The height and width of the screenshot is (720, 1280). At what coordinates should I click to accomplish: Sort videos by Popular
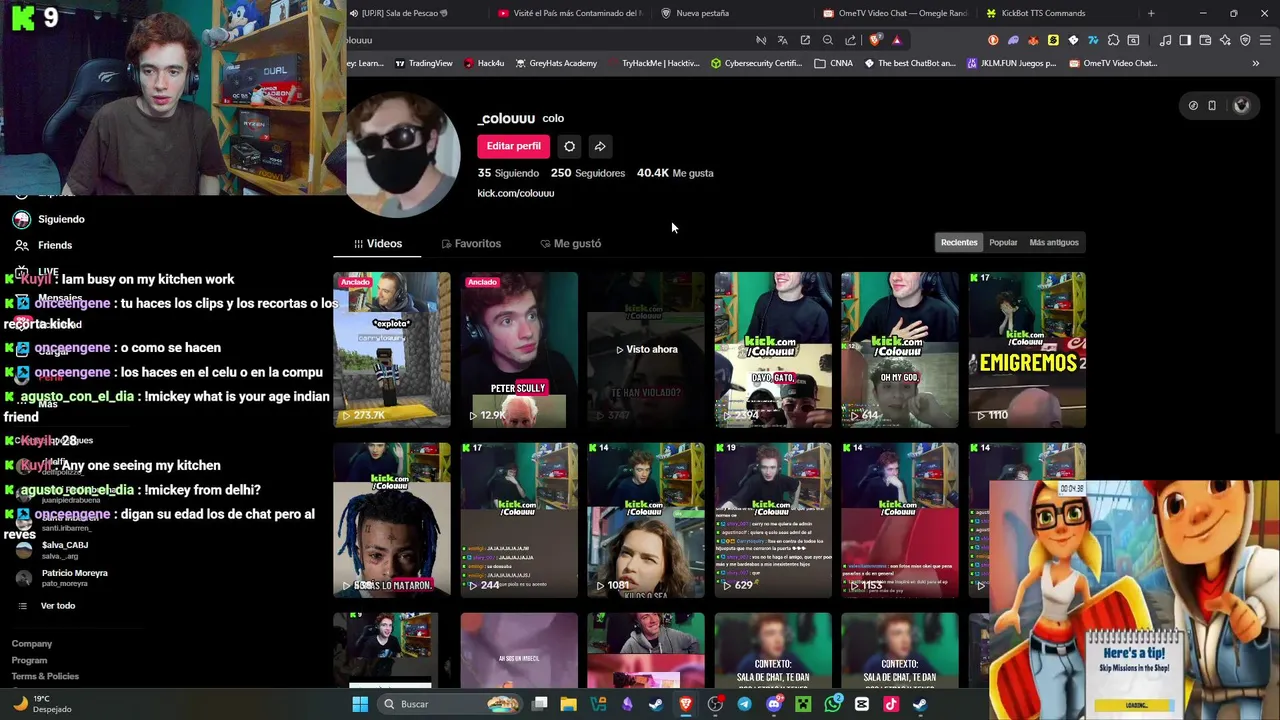coord(1003,242)
